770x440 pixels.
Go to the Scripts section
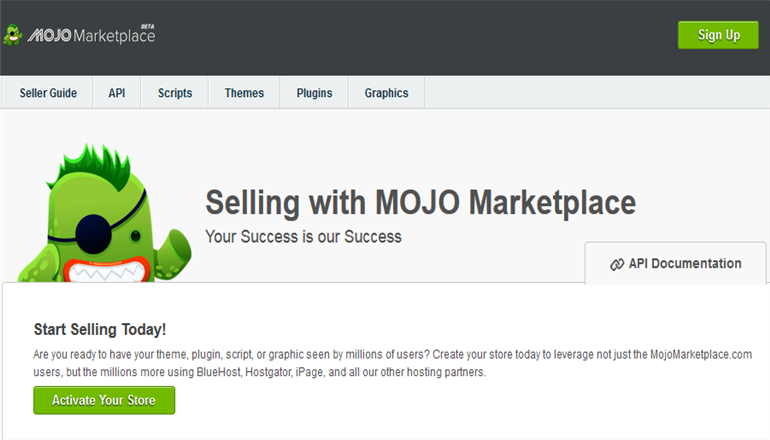coord(175,93)
